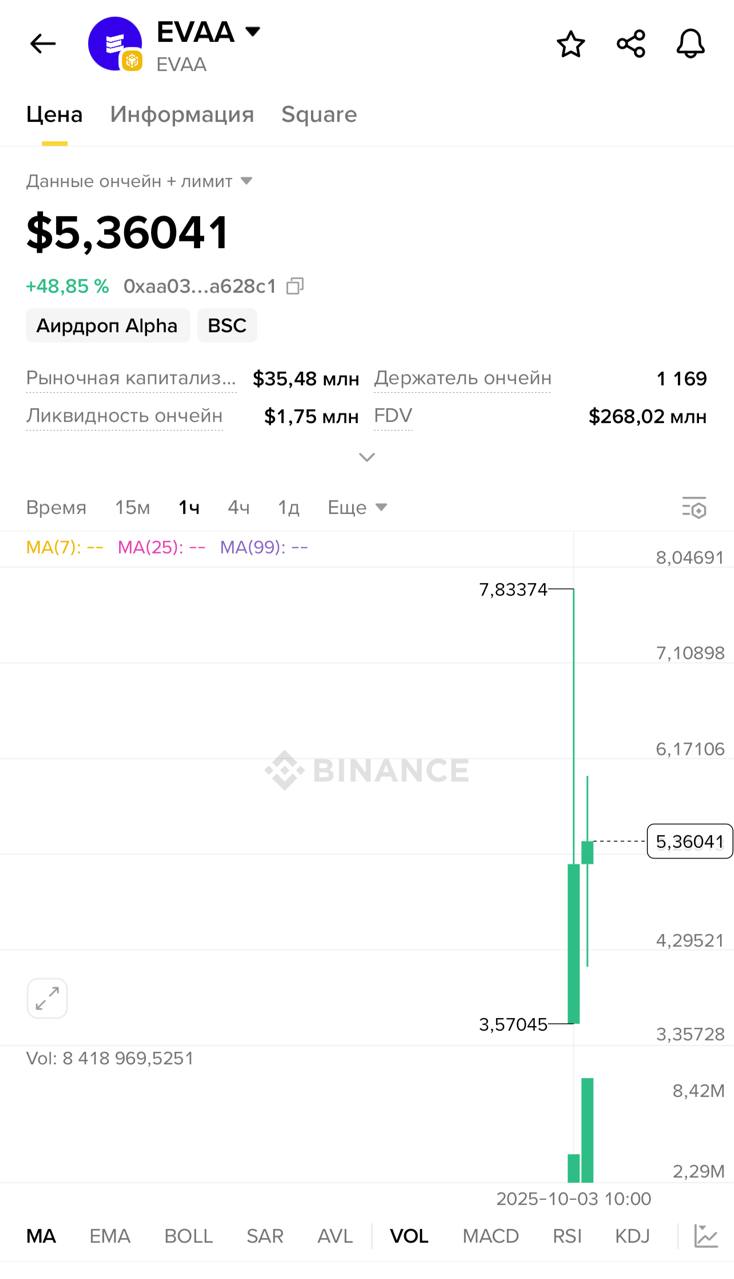Open the 'Еще' timeframe dropdown

coord(357,508)
